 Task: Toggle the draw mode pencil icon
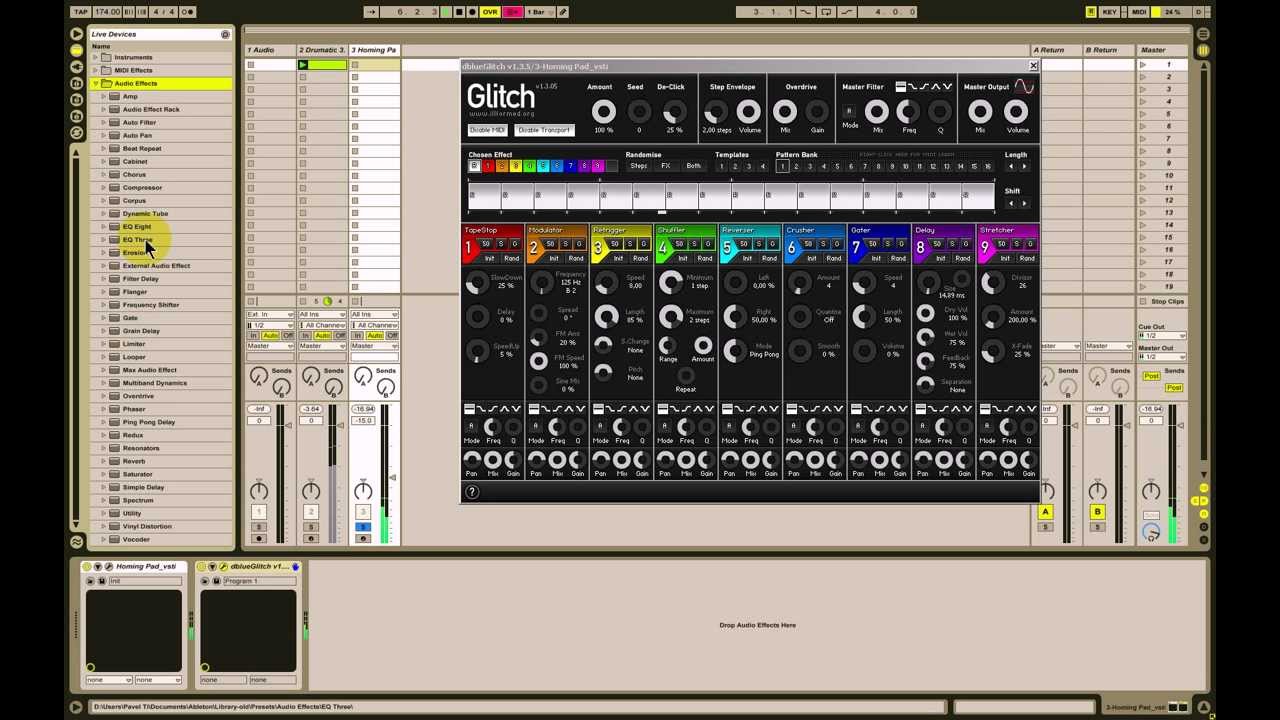pyautogui.click(x=563, y=12)
